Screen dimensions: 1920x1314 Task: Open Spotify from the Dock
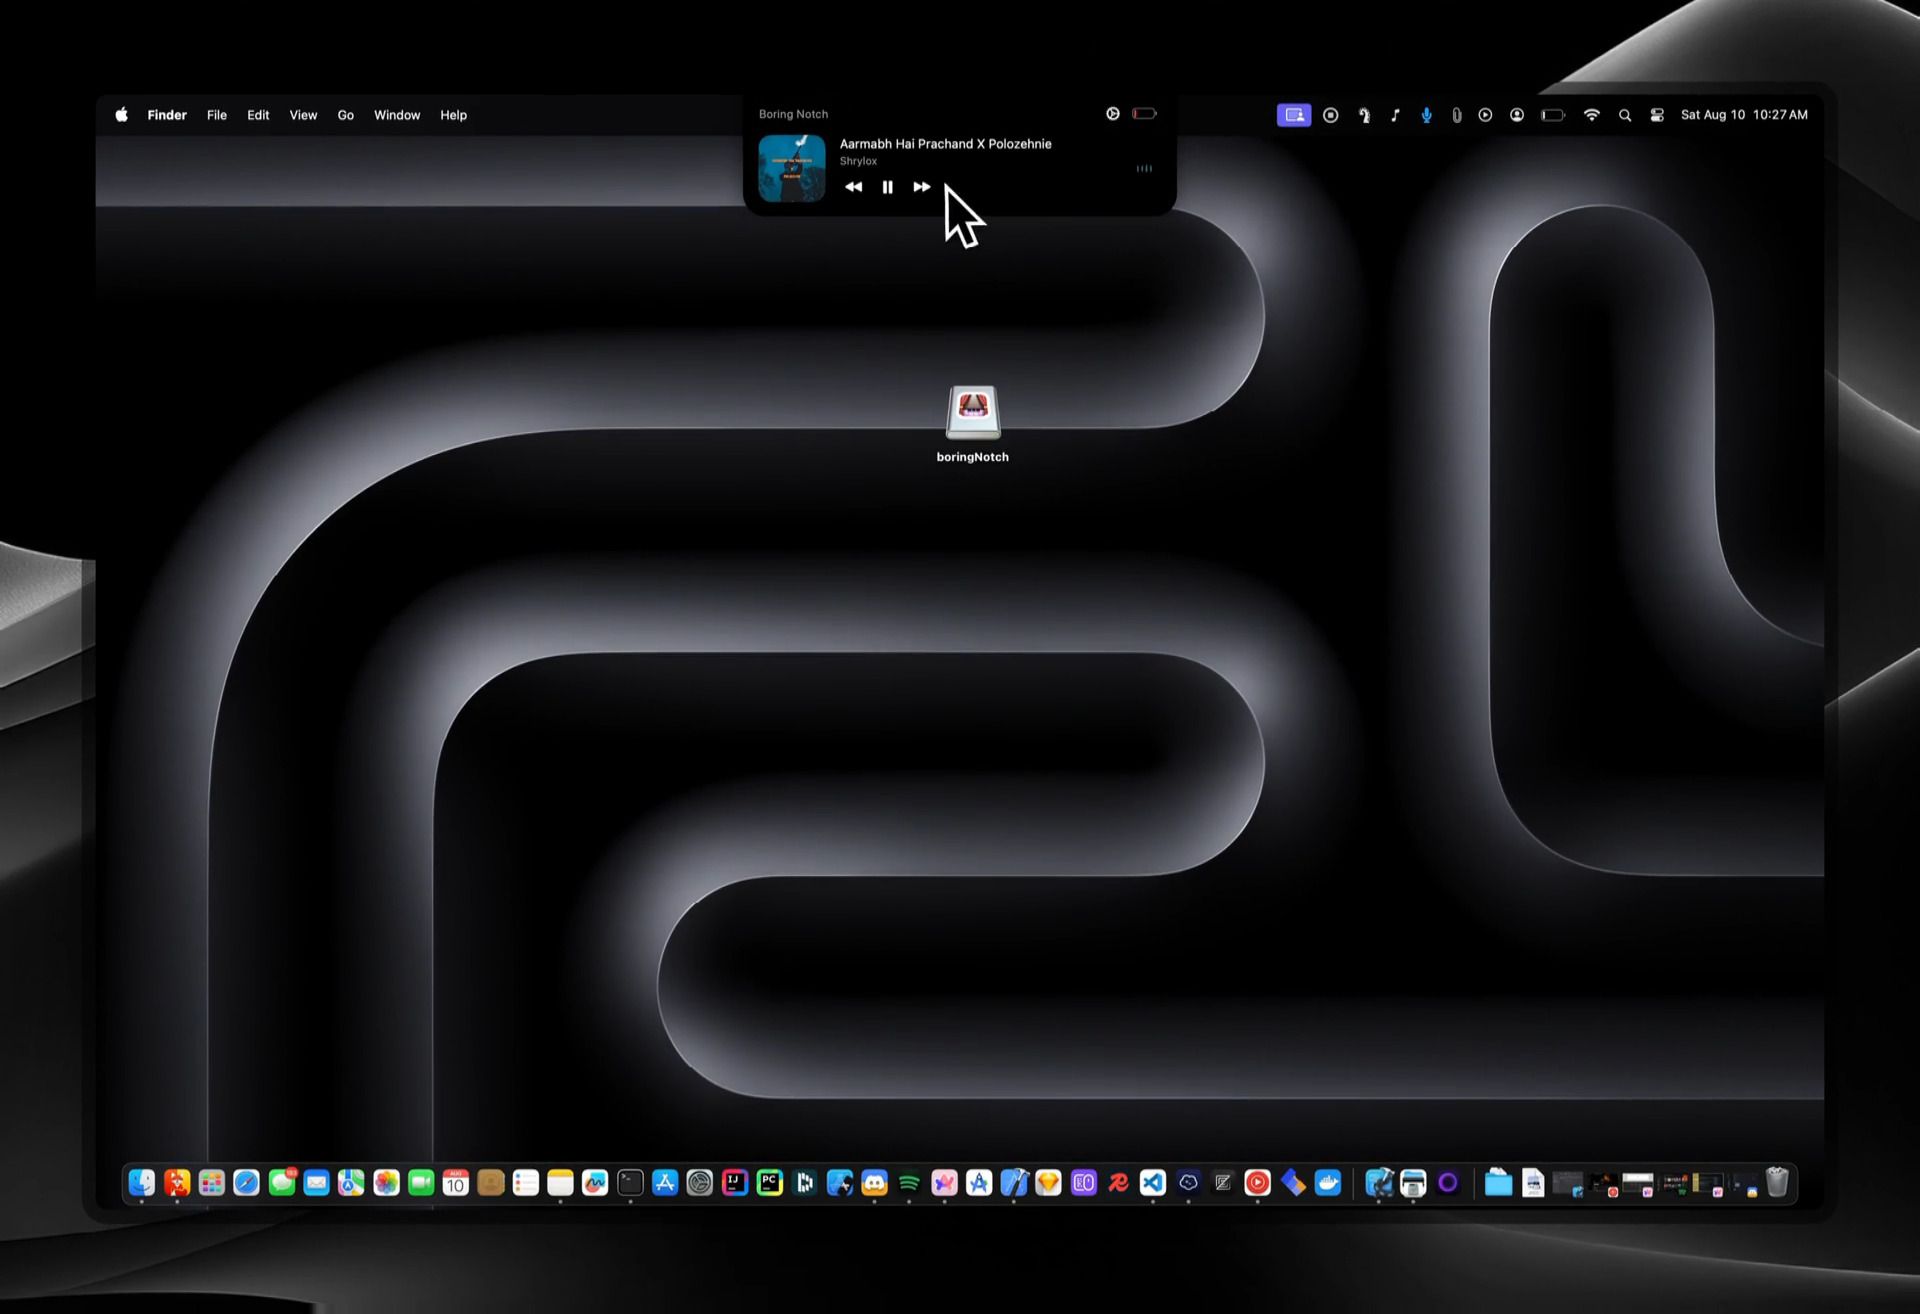[908, 1183]
